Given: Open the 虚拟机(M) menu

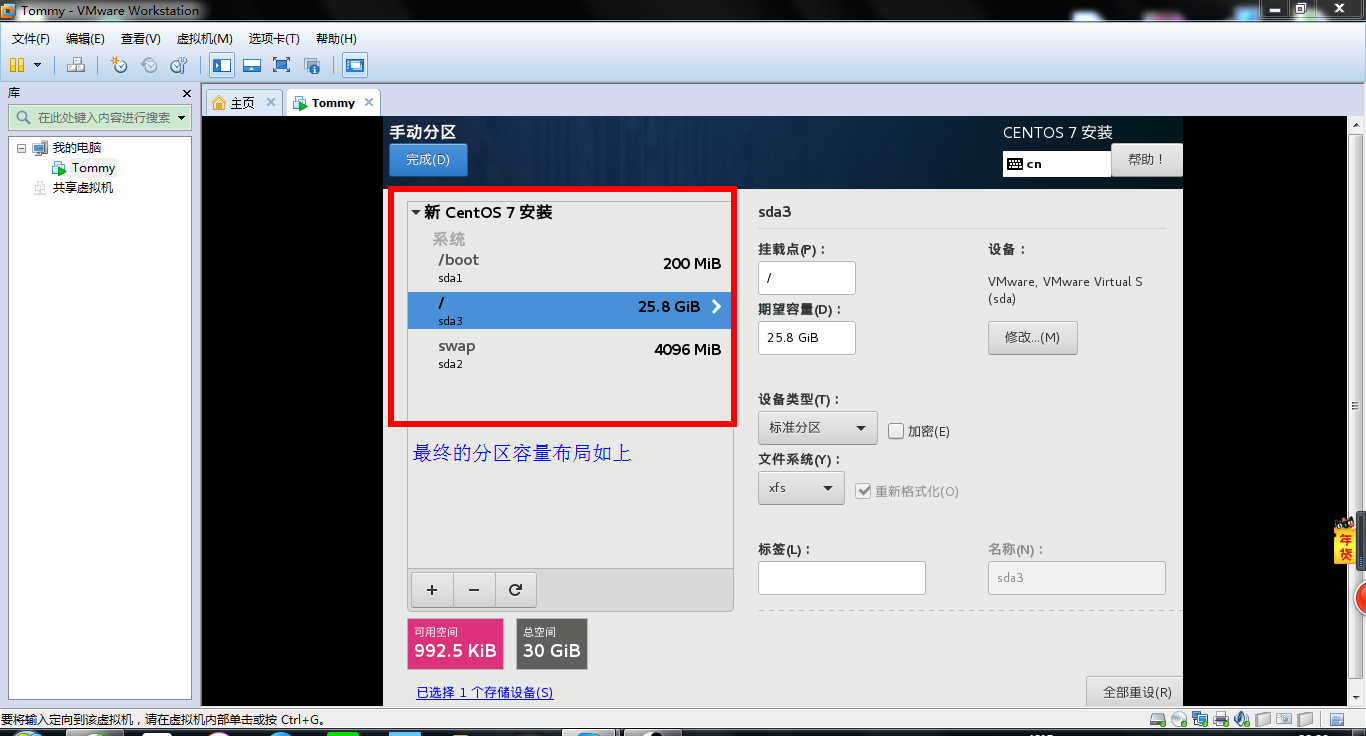Looking at the screenshot, I should pos(205,39).
